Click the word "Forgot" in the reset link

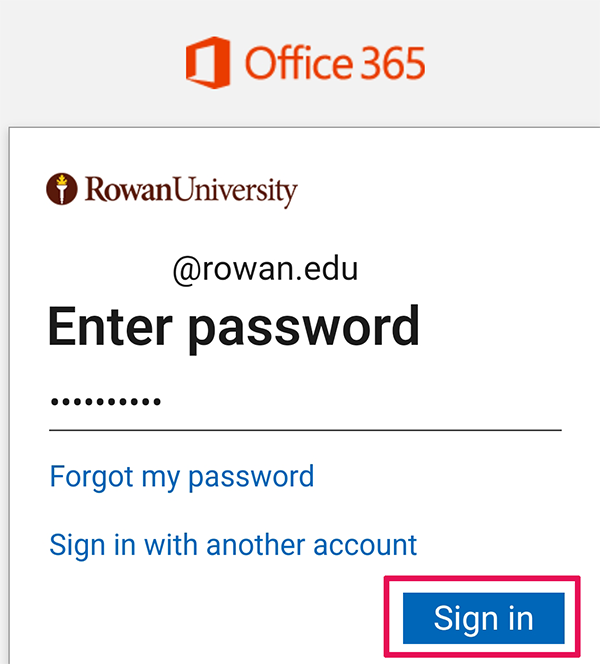click(91, 476)
